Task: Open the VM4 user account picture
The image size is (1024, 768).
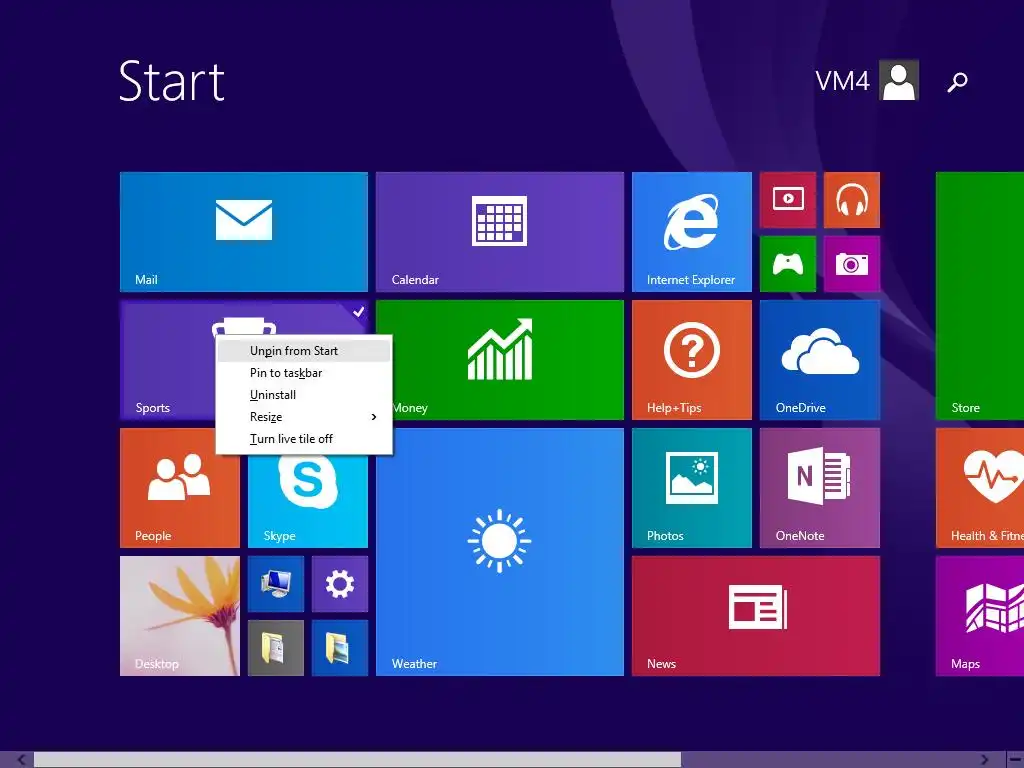Action: pos(899,80)
